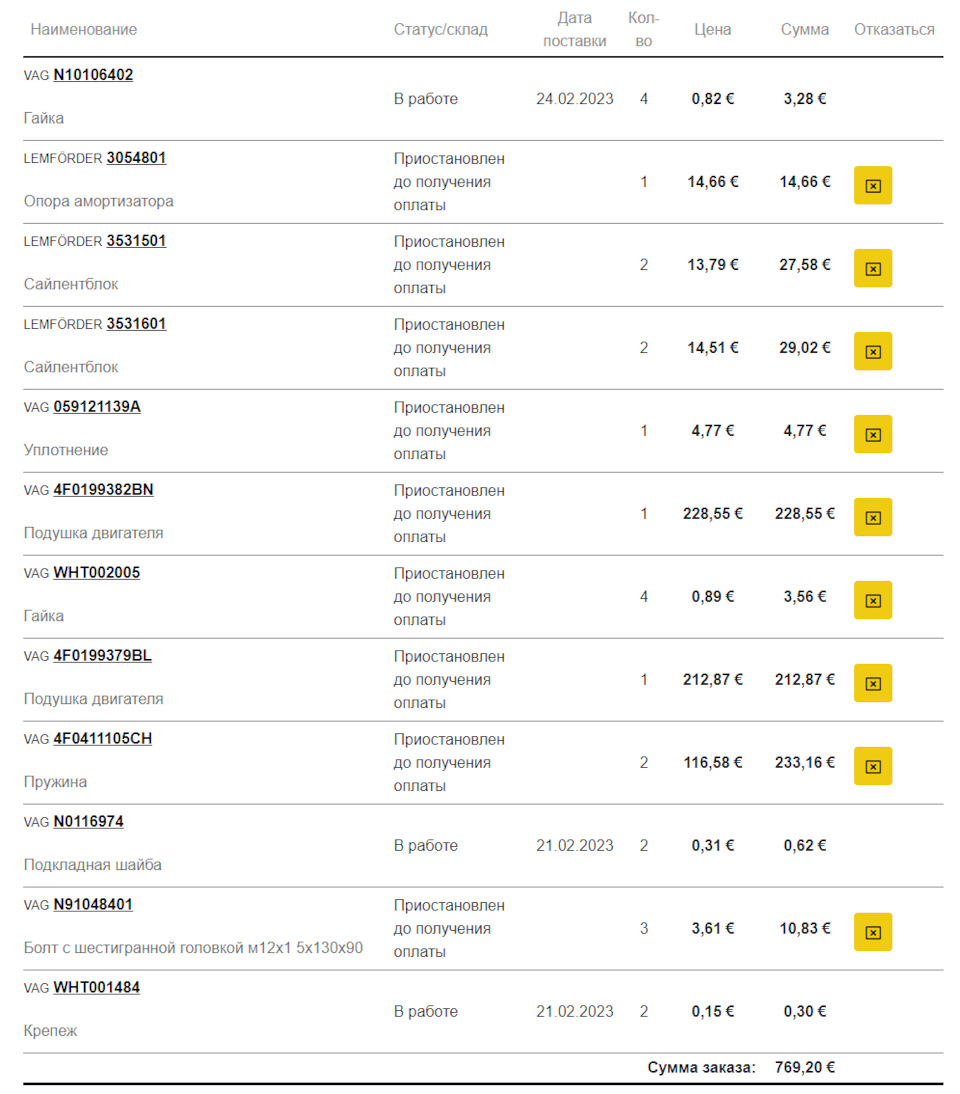
Task: Cancel the Опора амортизатора 3054801 item
Action: pos(872,186)
